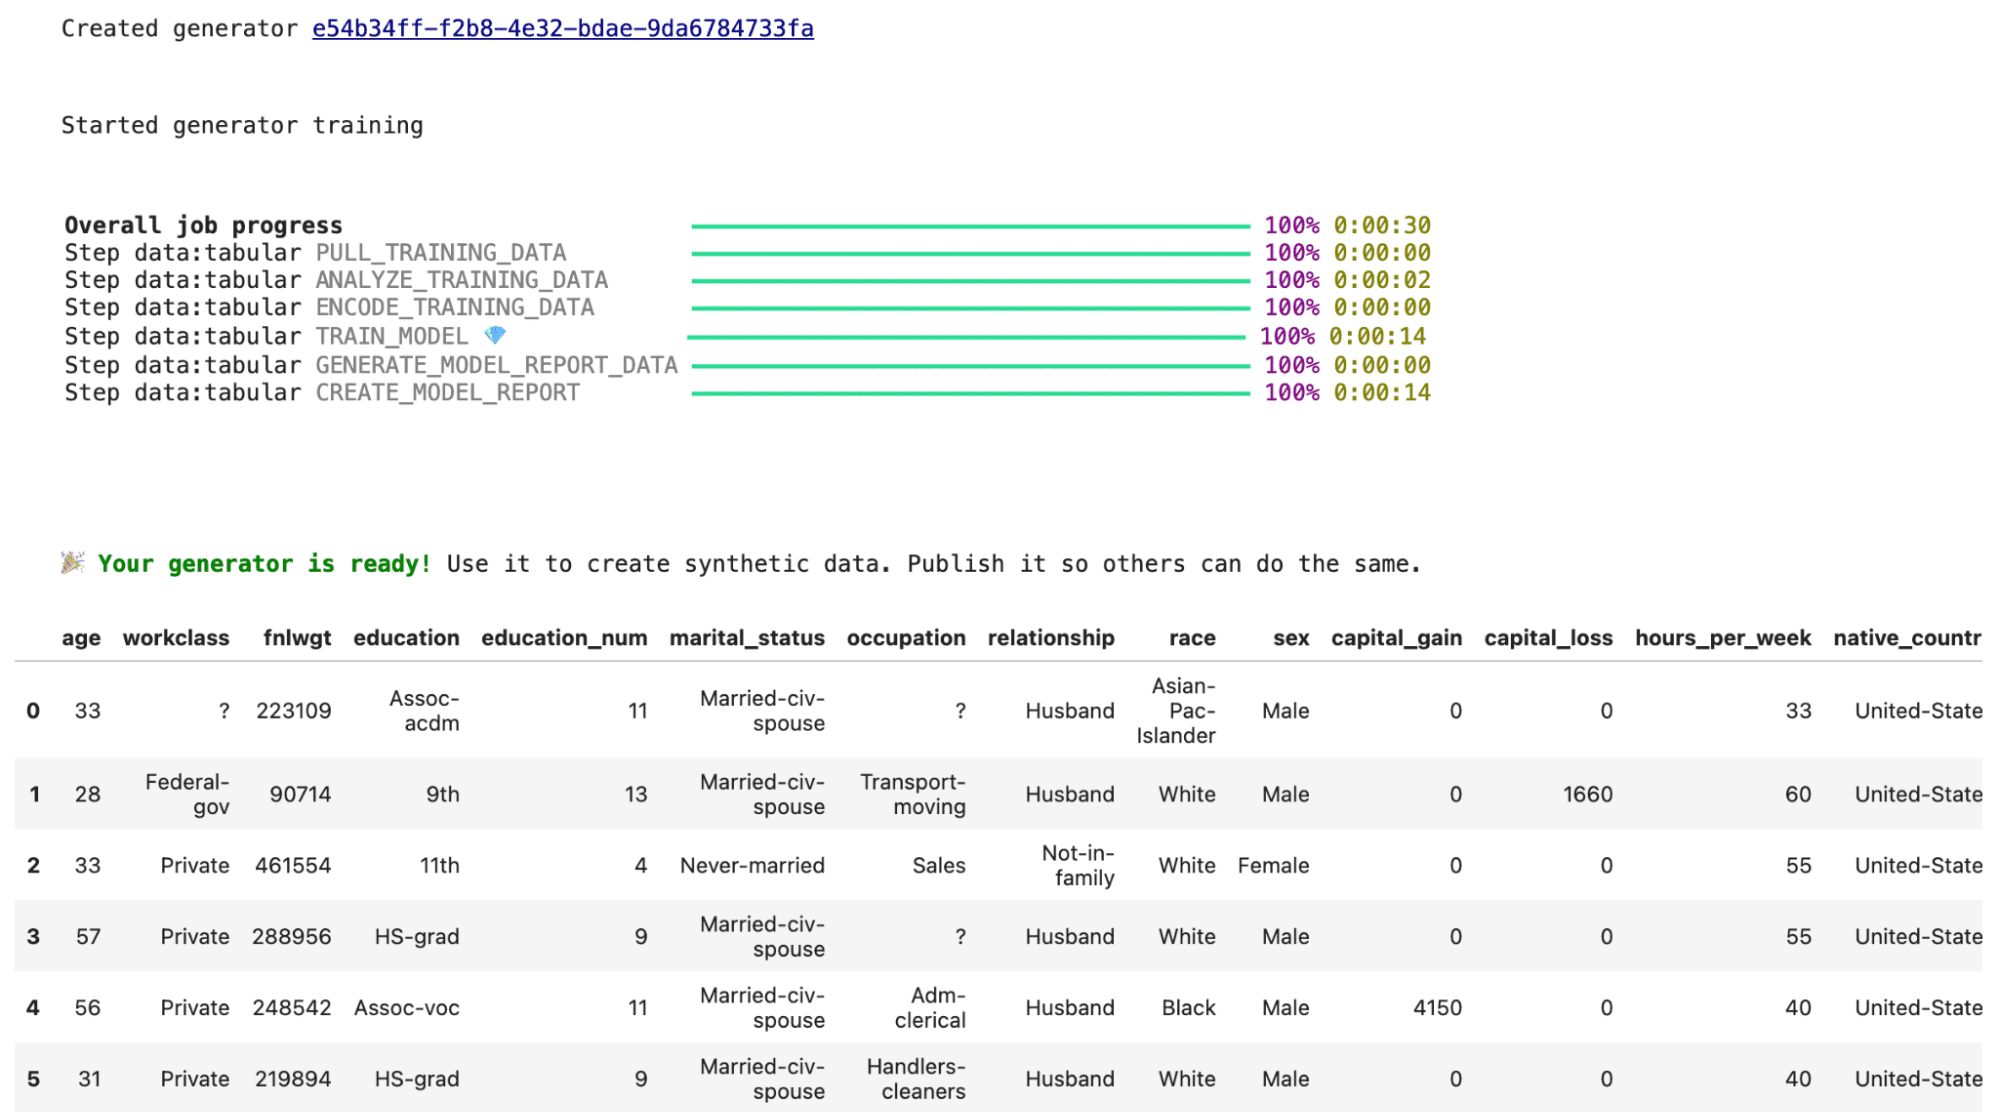Select the 'capital_loss' column header
This screenshot has width=1999, height=1112.
coord(1548,638)
